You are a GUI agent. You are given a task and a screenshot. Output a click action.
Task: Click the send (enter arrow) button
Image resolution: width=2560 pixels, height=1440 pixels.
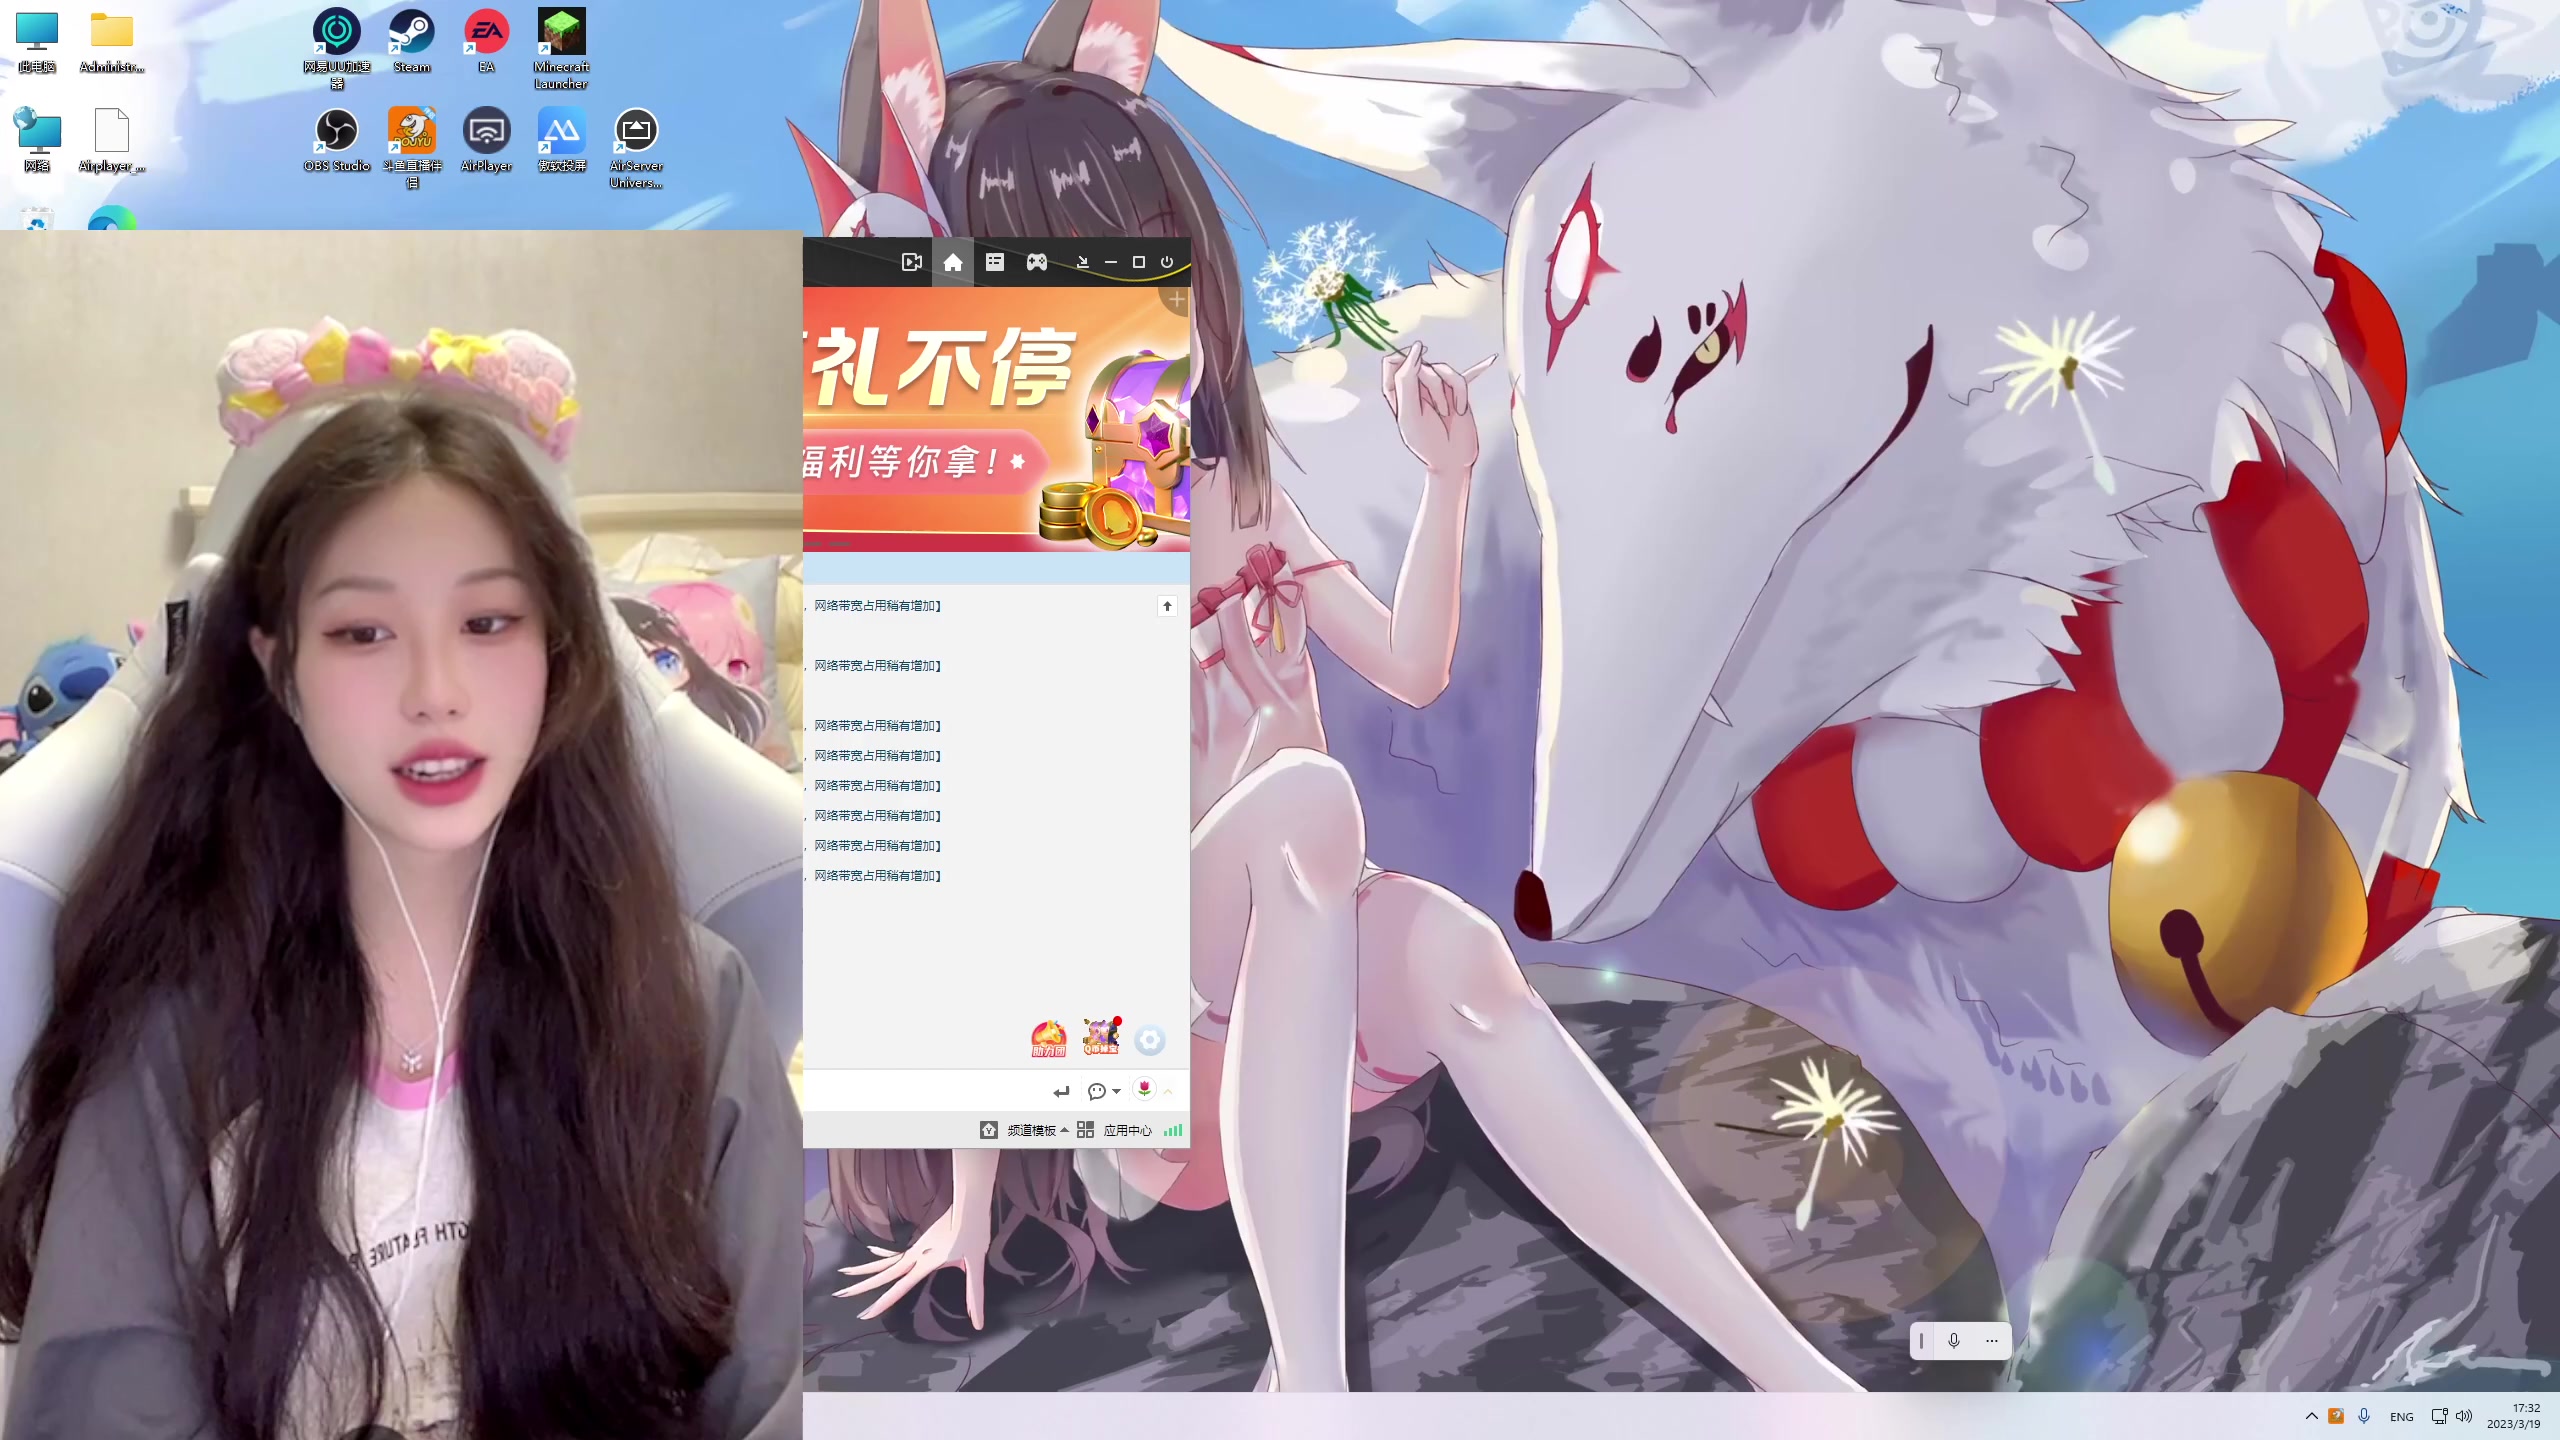point(1061,1091)
